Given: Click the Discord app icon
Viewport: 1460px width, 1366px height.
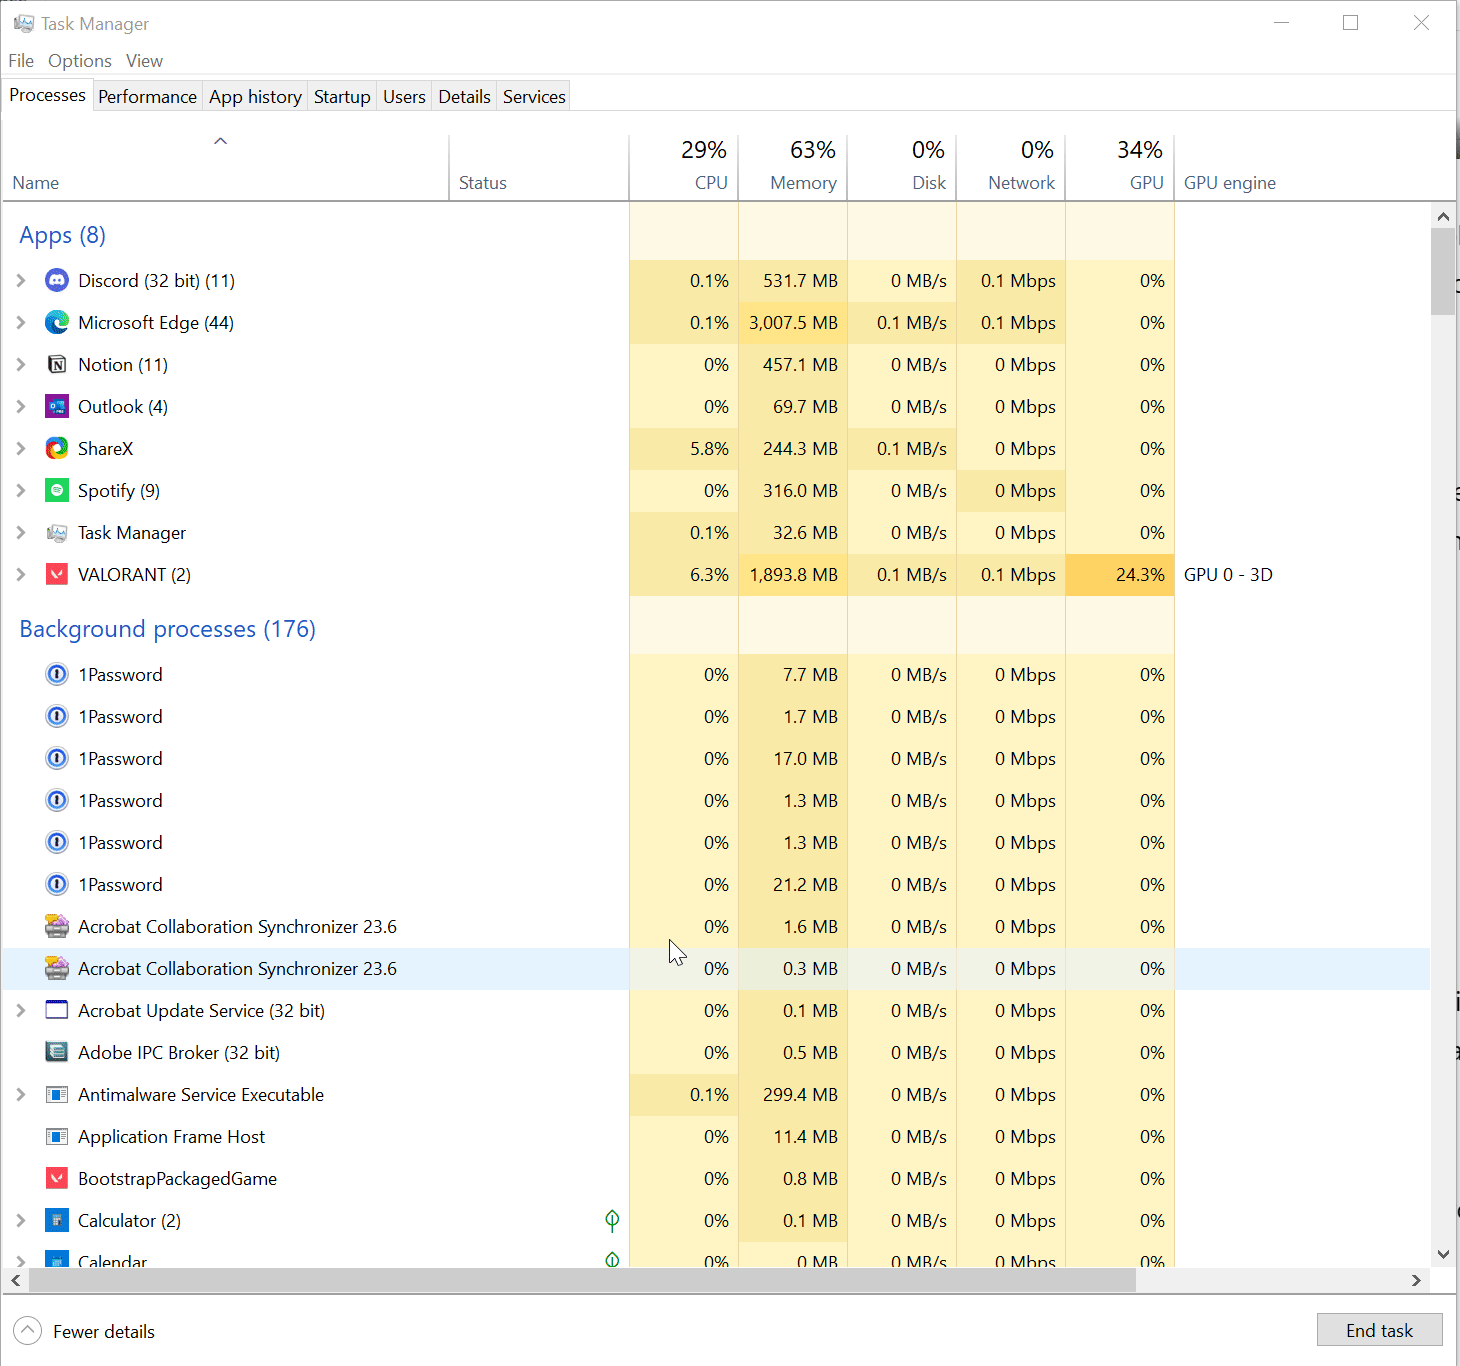Looking at the screenshot, I should (57, 281).
